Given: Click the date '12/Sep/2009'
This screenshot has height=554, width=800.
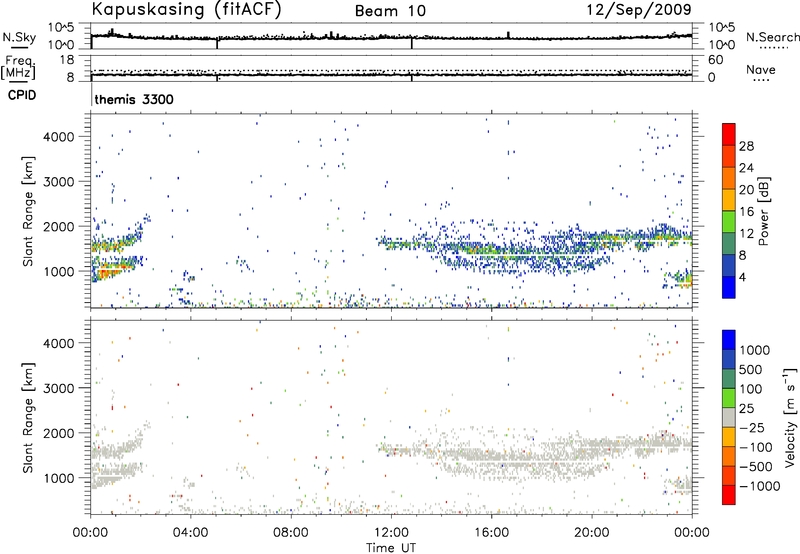Looking at the screenshot, I should (639, 10).
